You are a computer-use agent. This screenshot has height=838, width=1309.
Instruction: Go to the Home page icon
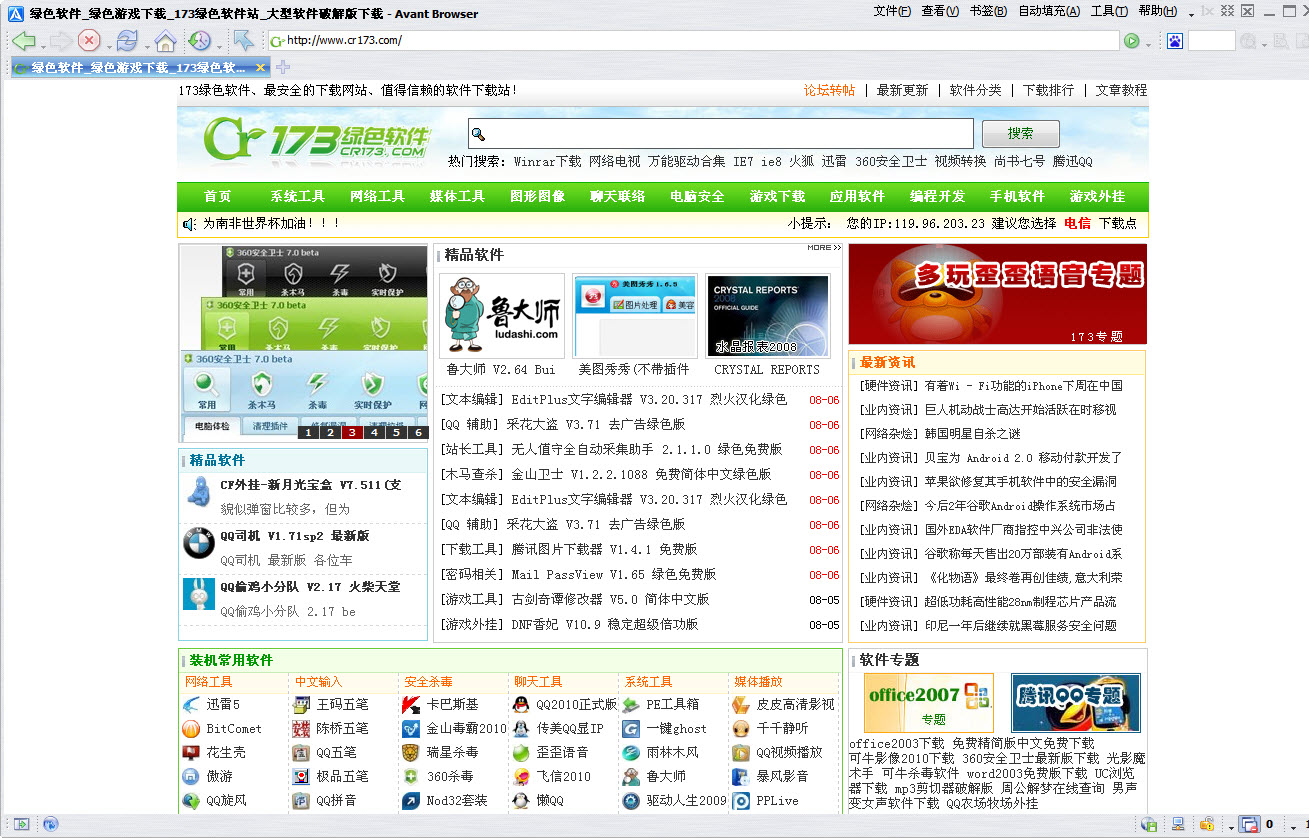[165, 41]
